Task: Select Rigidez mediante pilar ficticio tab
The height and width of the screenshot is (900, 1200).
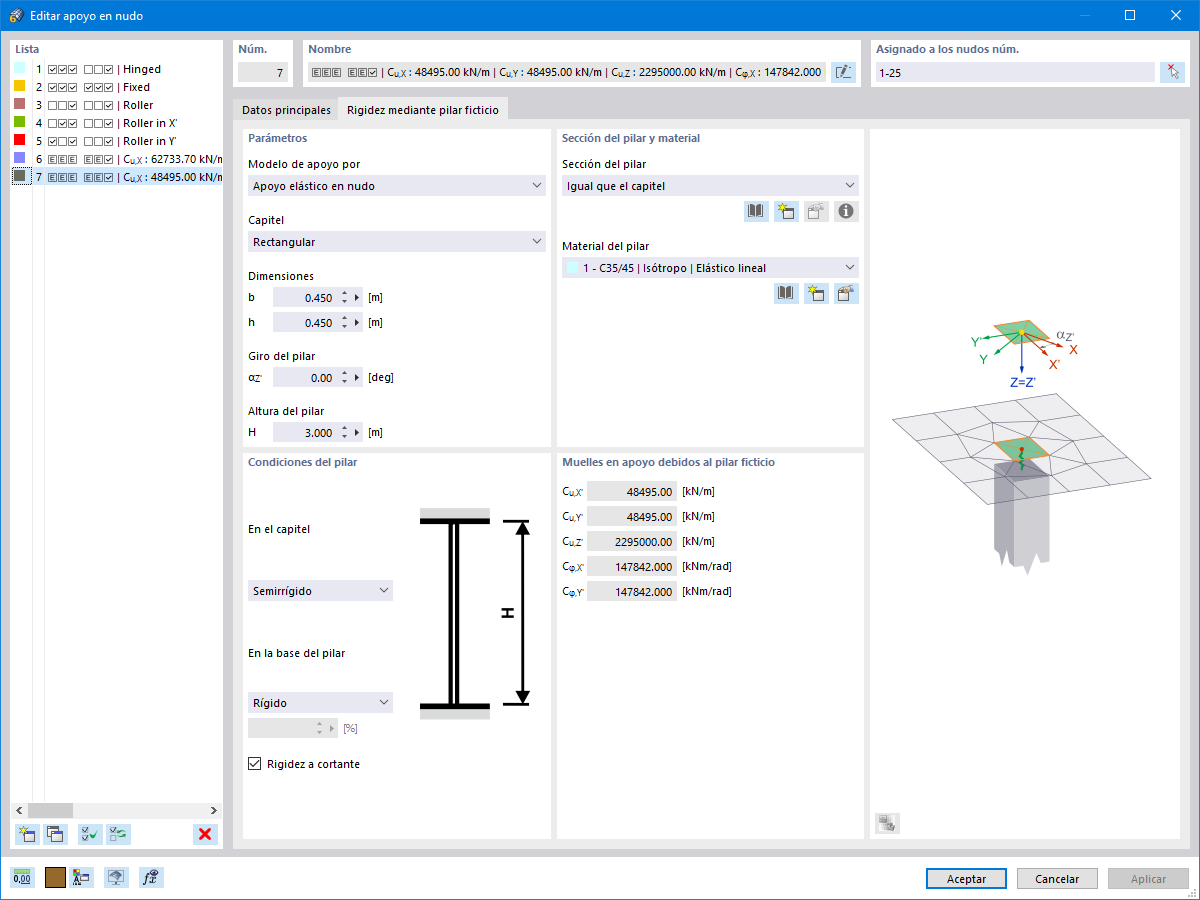Action: (x=423, y=109)
